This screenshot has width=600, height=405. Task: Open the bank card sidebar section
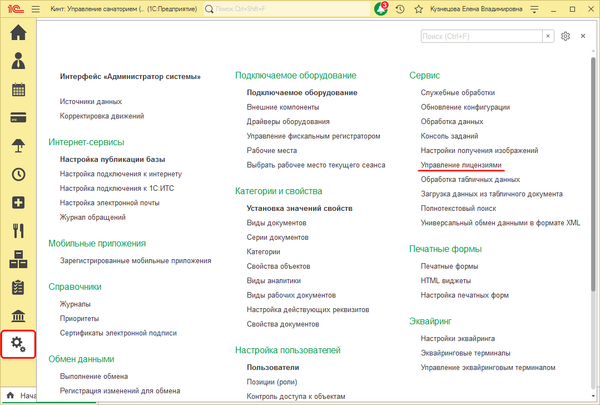click(18, 118)
